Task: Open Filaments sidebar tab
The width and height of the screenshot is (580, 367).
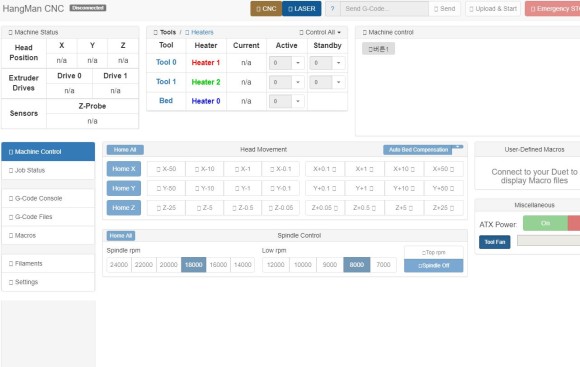Action: coord(48,263)
